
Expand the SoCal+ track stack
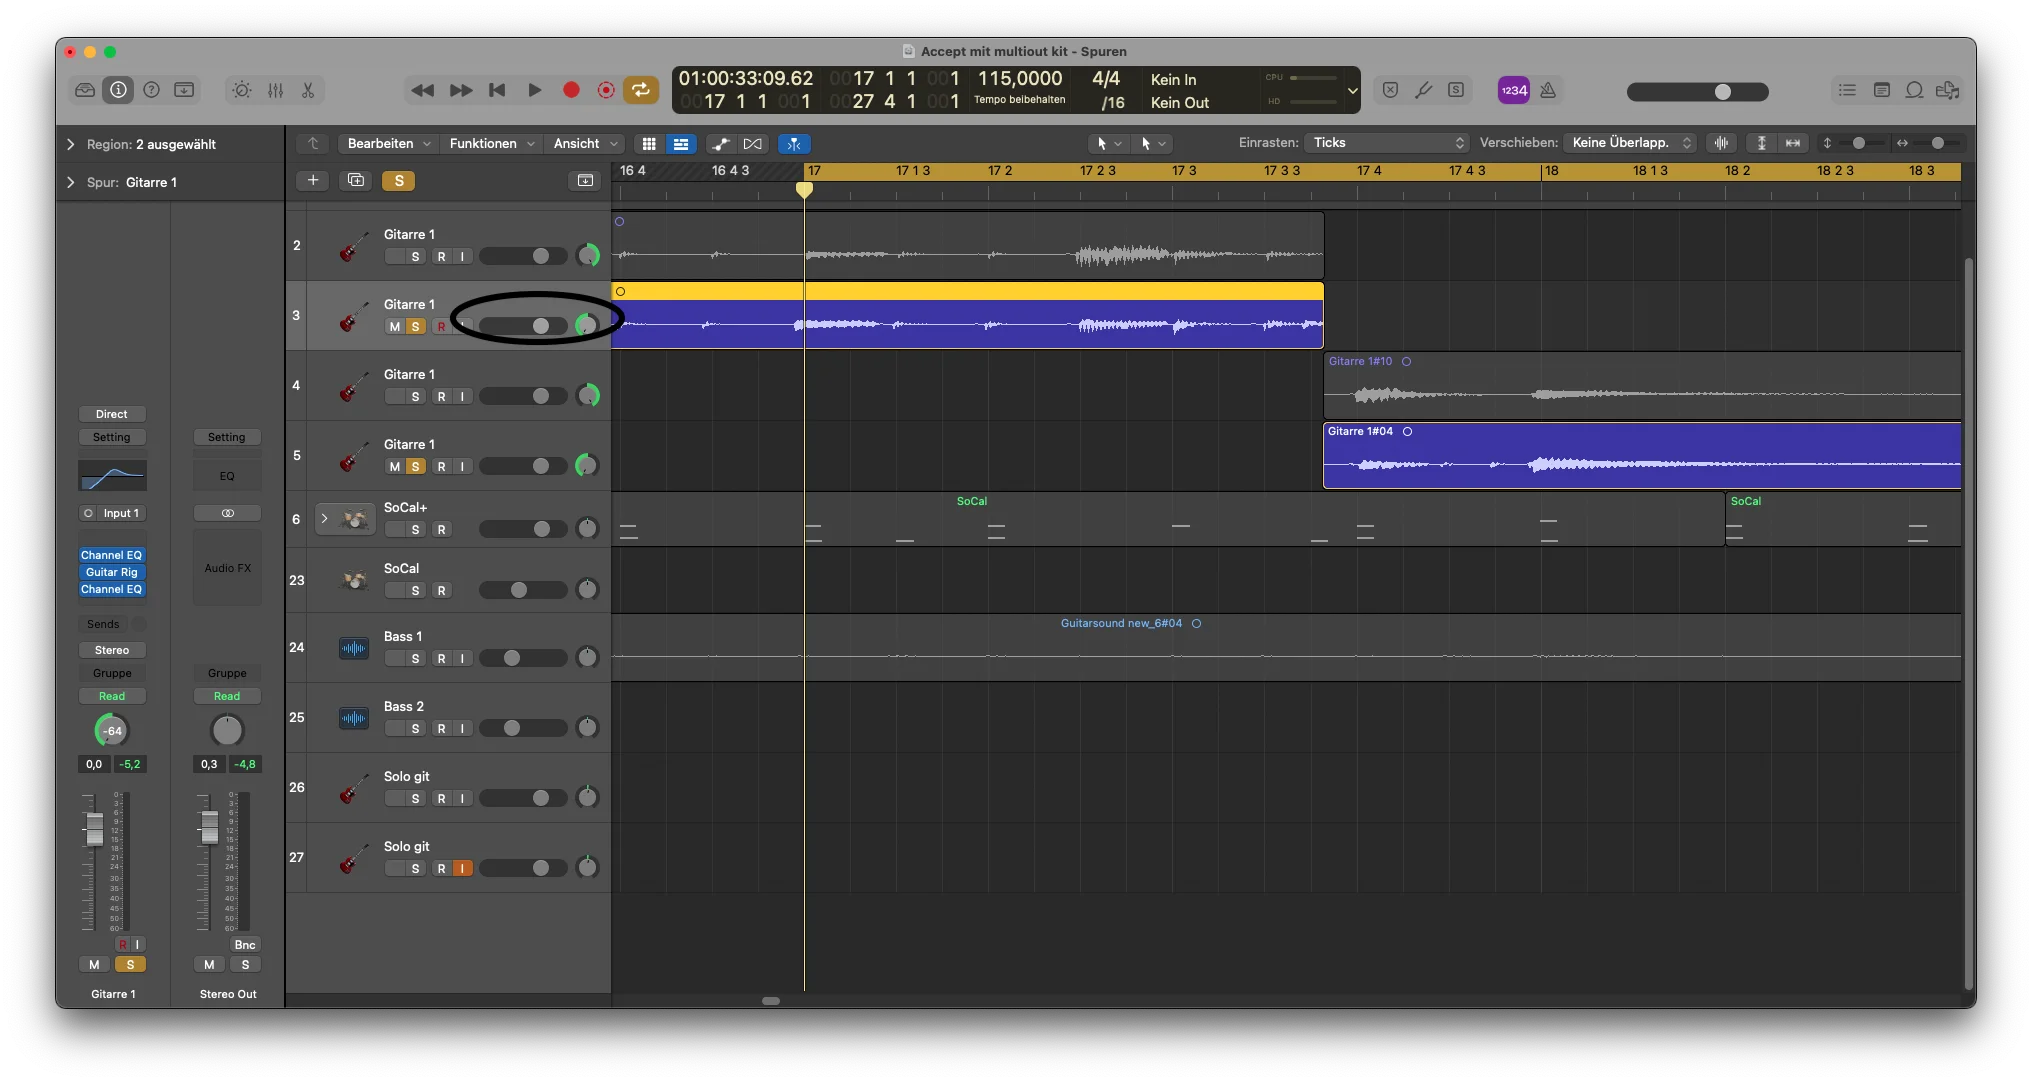[x=324, y=518]
